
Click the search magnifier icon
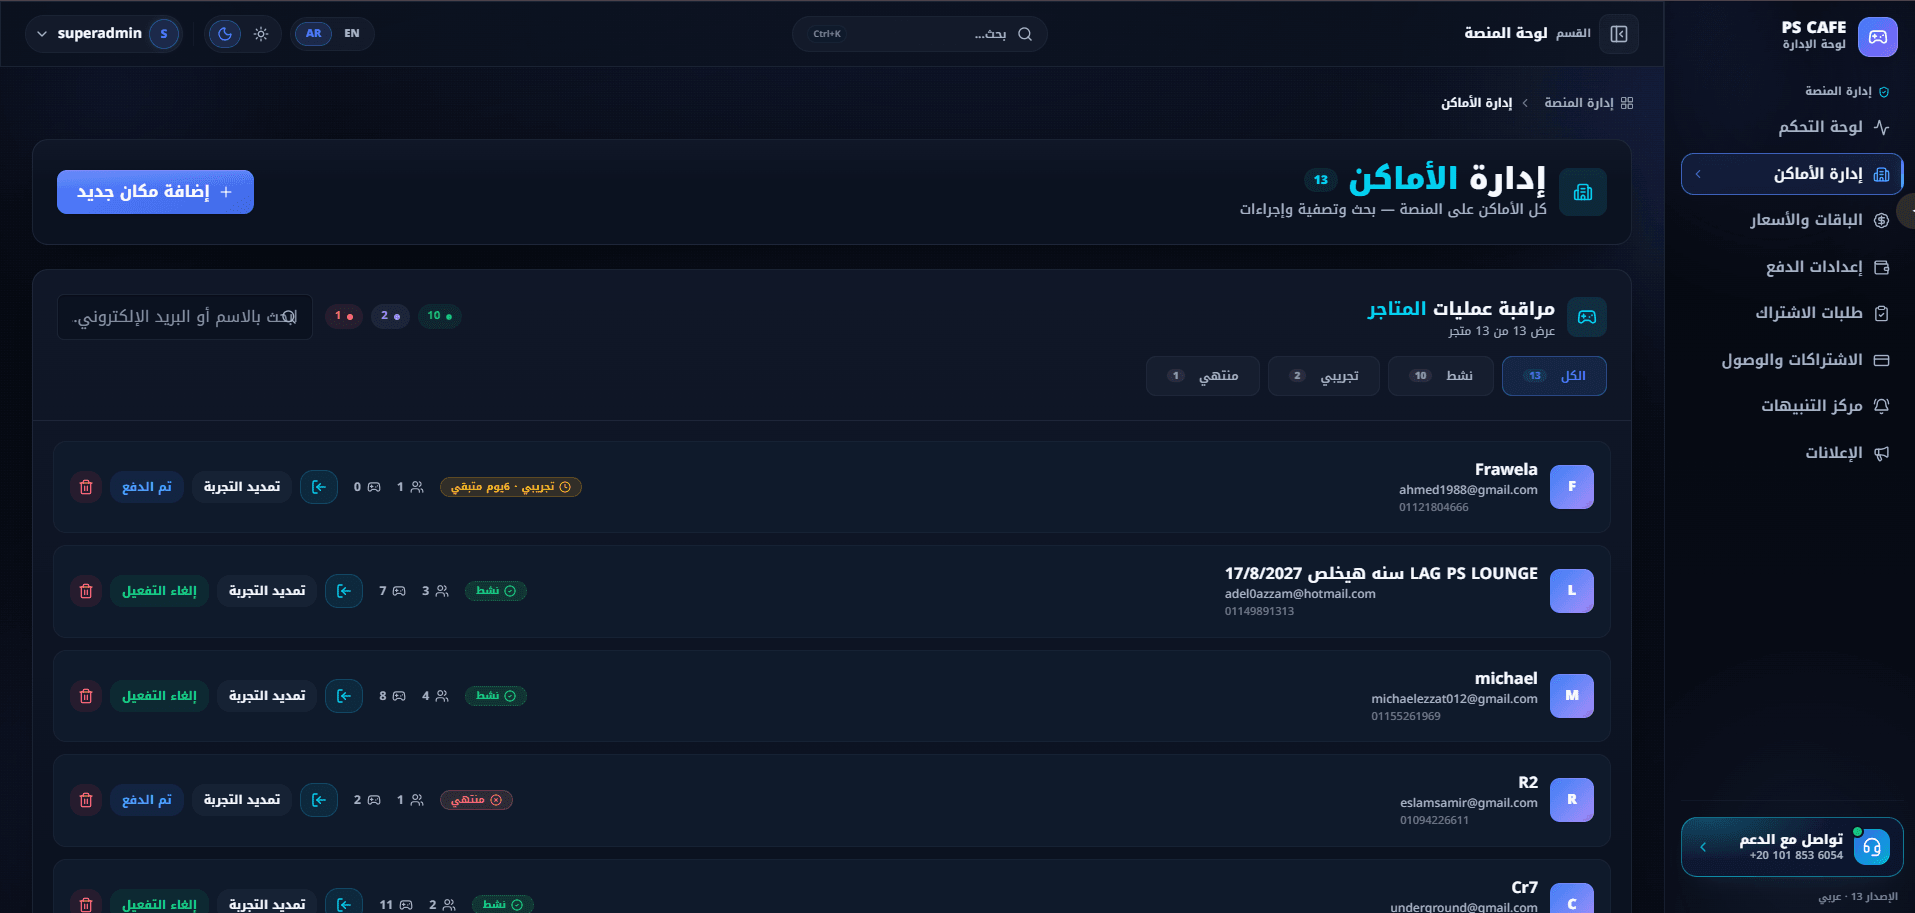[1025, 34]
